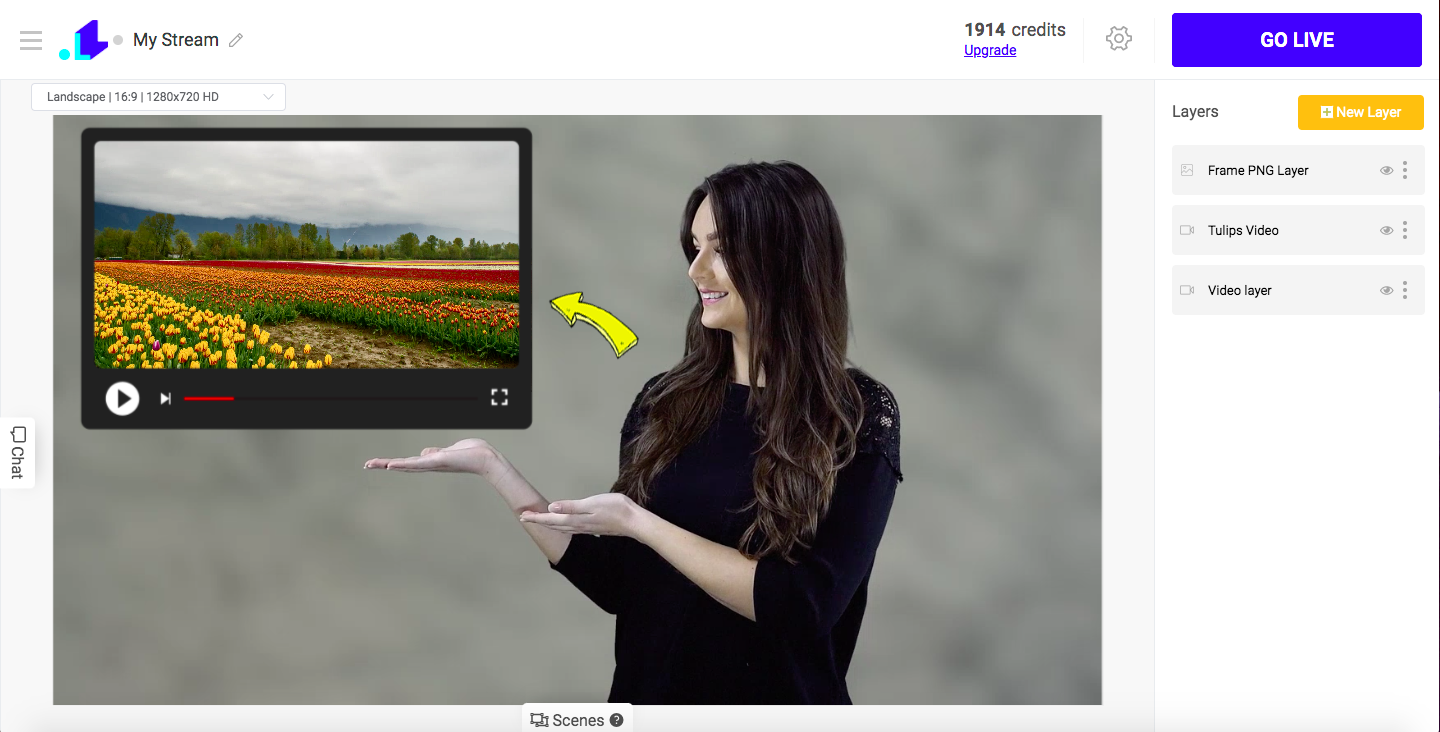Open settings with the gear icon
1440x732 pixels.
click(x=1119, y=39)
